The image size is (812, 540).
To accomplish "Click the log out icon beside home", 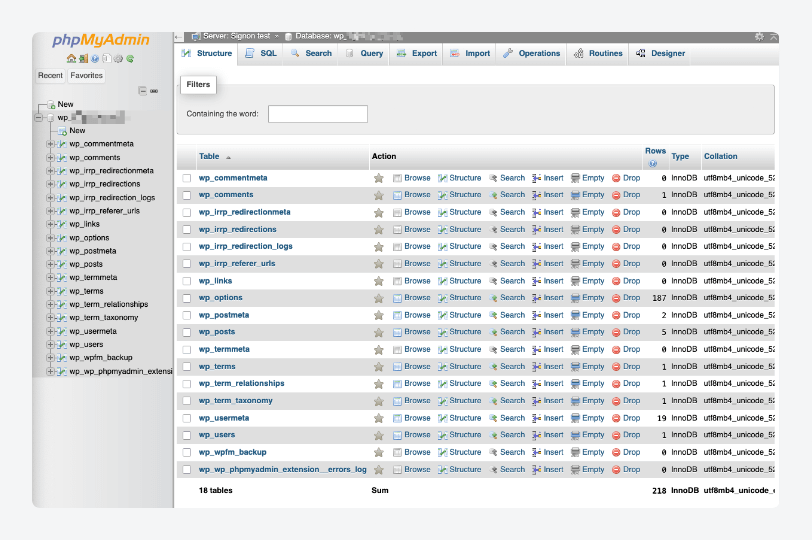I will point(83,59).
